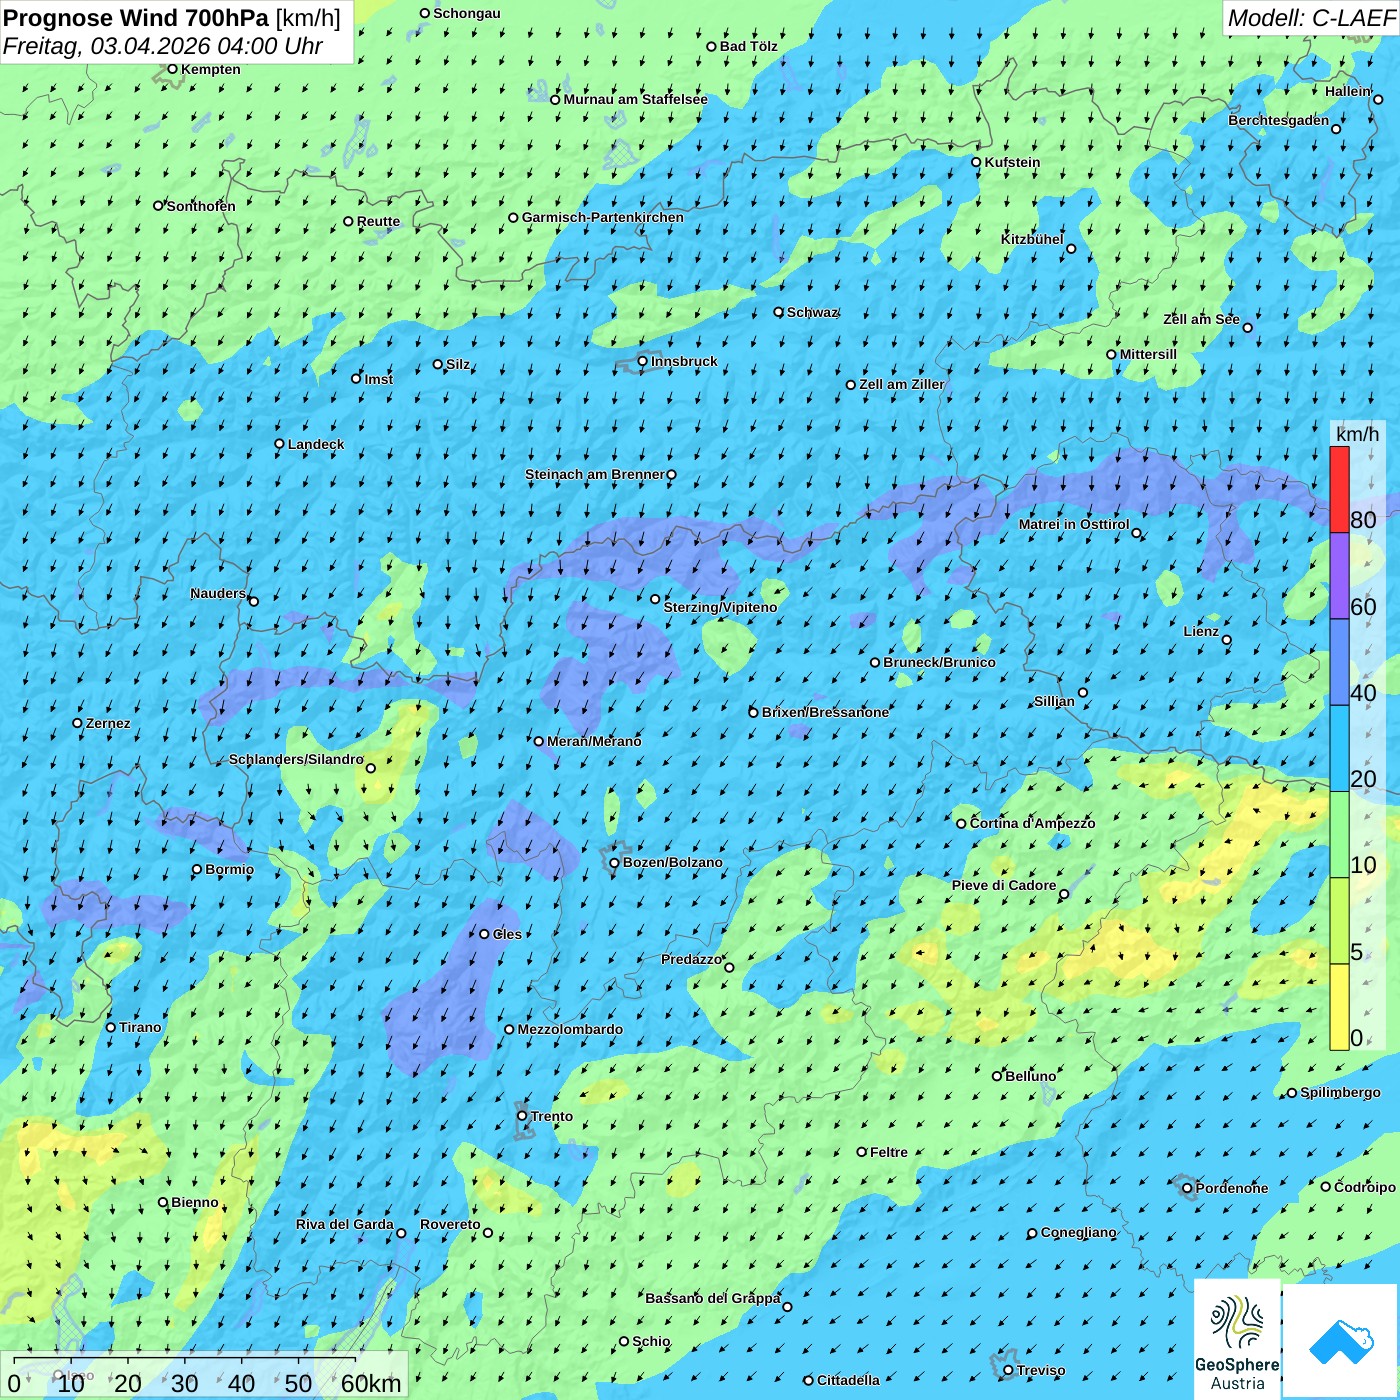Image resolution: width=1400 pixels, height=1400 pixels.
Task: Click the 'Spilimbergo' label
Action: tap(1340, 1092)
